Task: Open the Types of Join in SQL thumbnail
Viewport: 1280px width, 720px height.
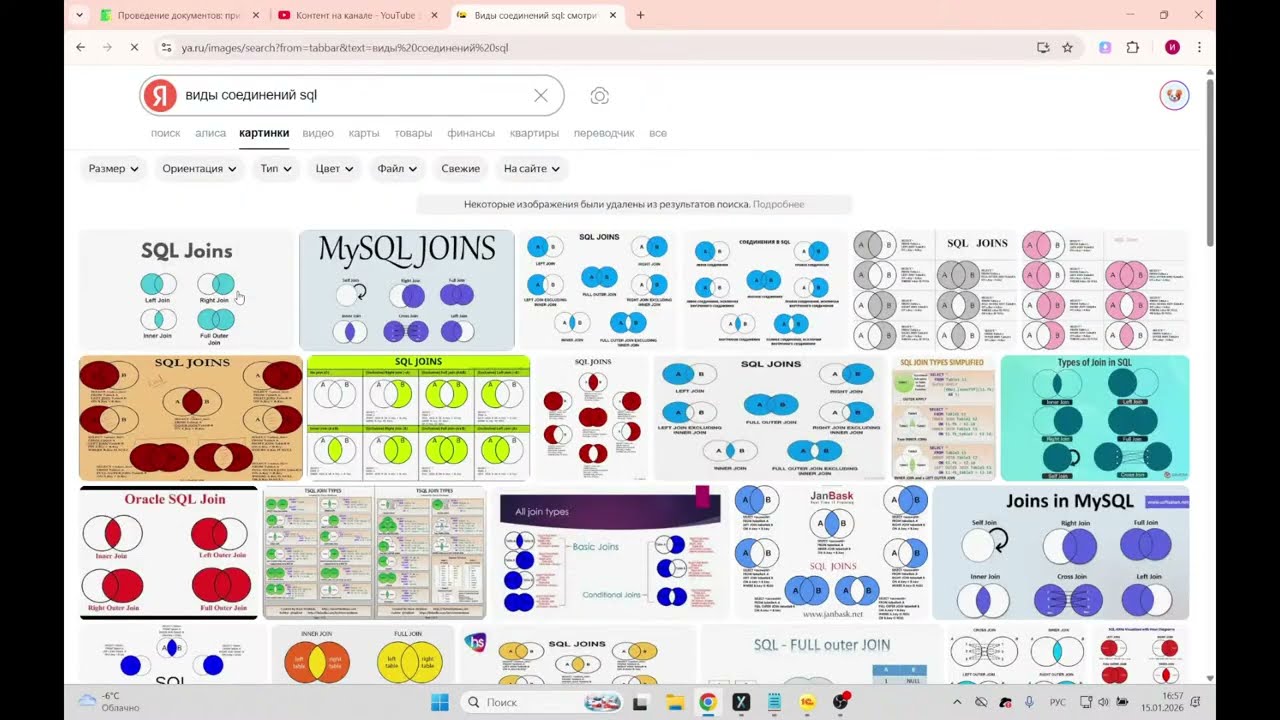Action: click(1095, 418)
